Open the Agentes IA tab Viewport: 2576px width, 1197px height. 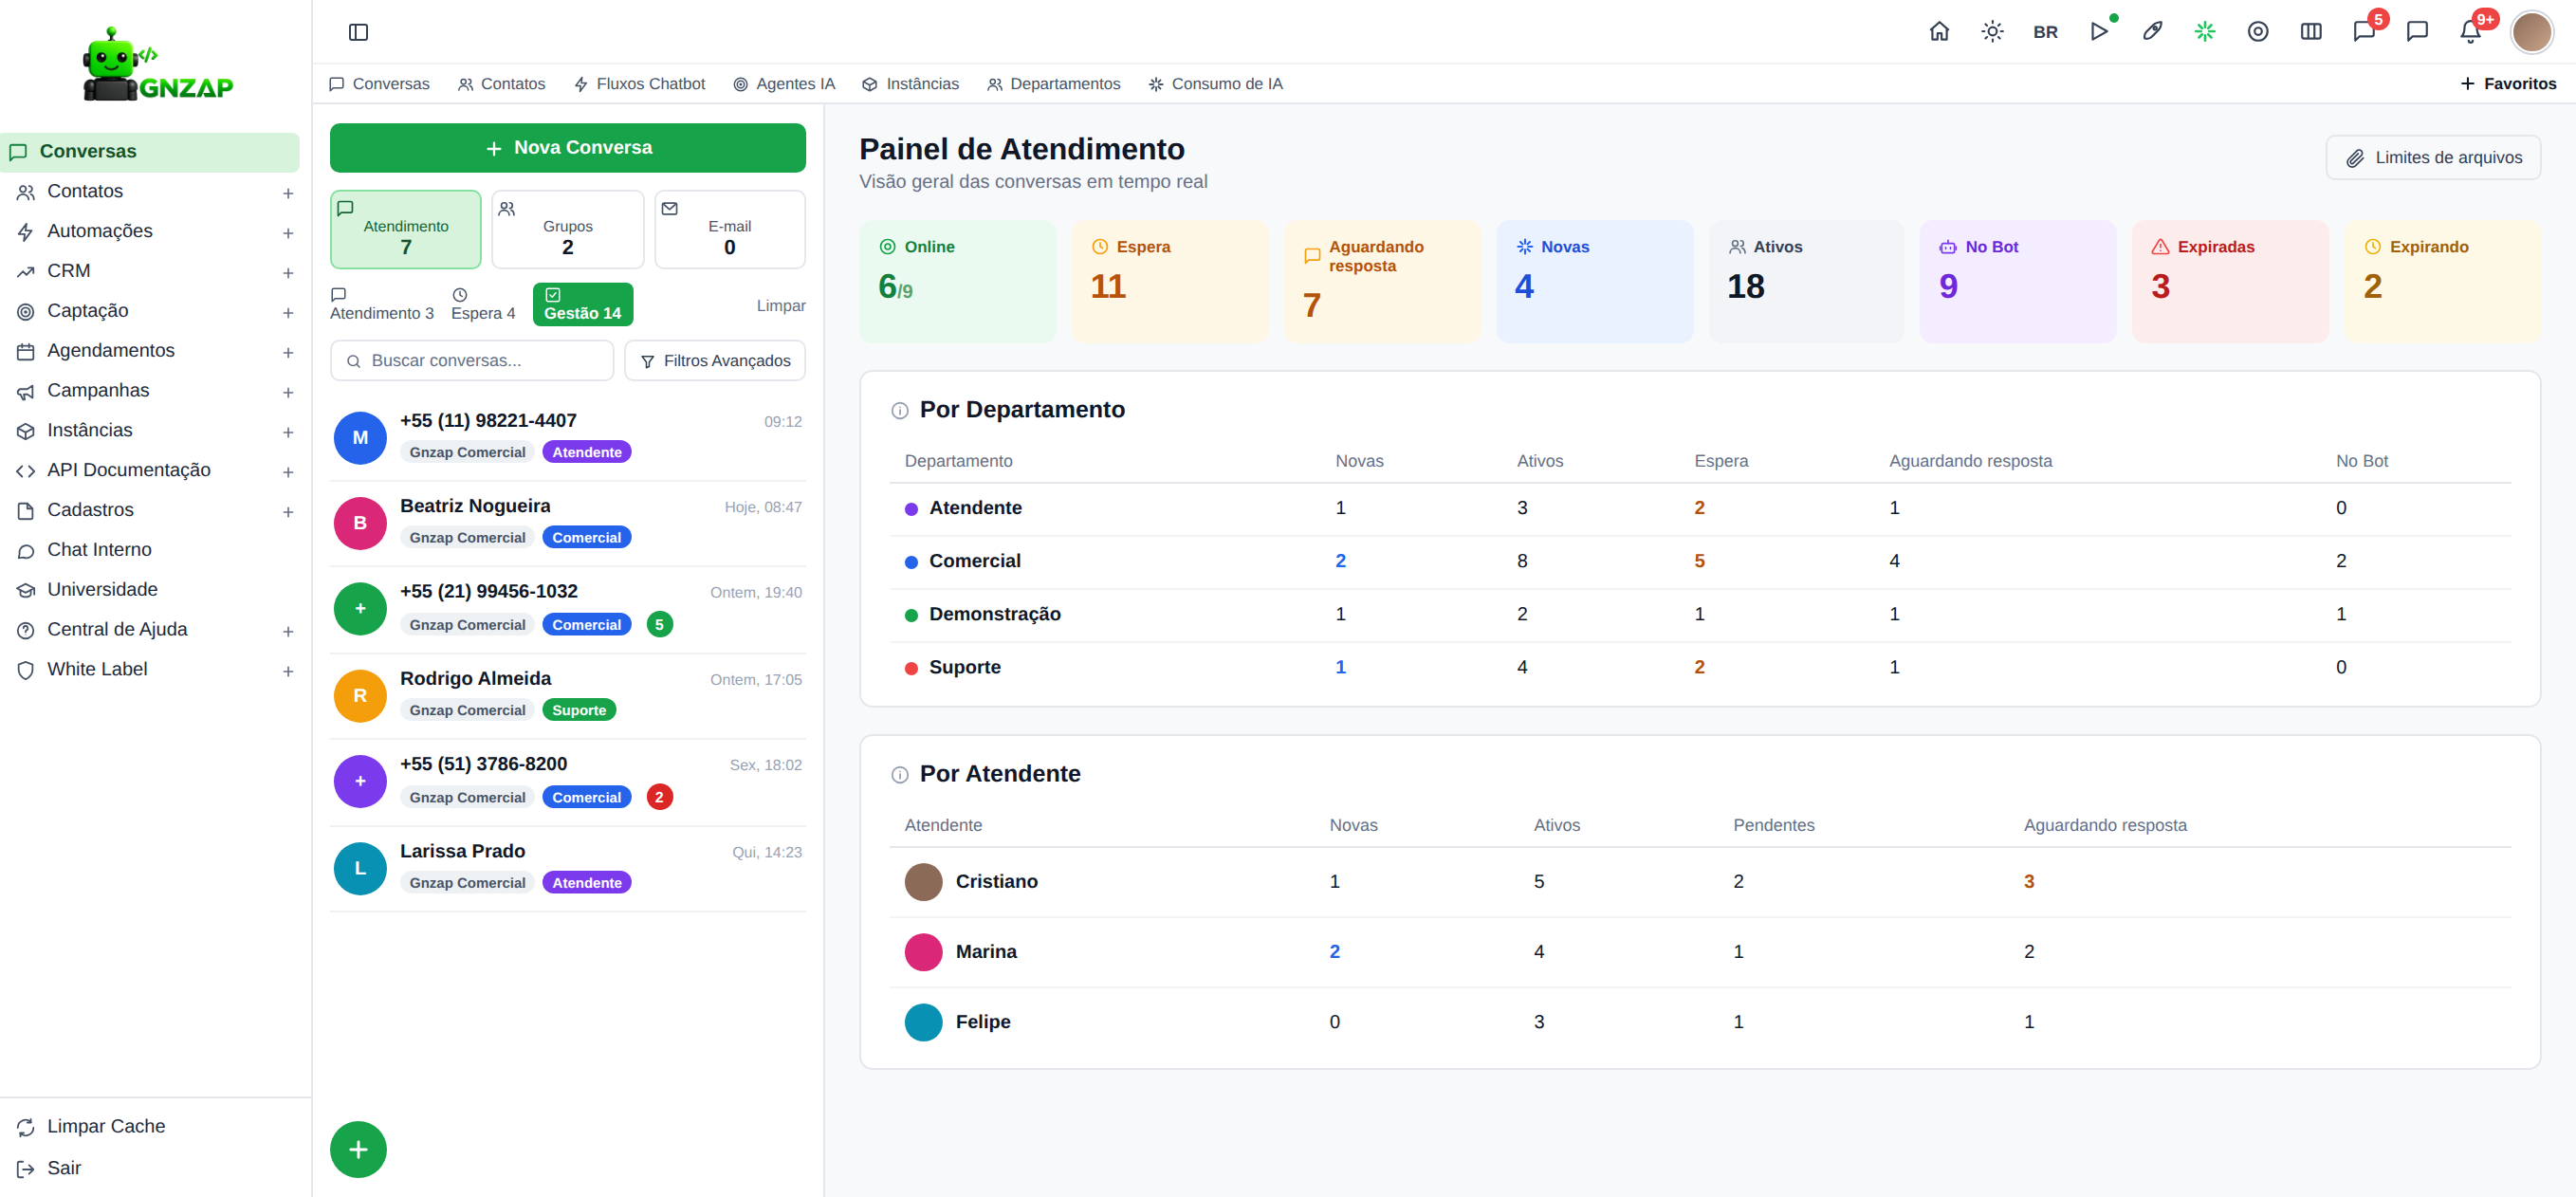tap(784, 84)
